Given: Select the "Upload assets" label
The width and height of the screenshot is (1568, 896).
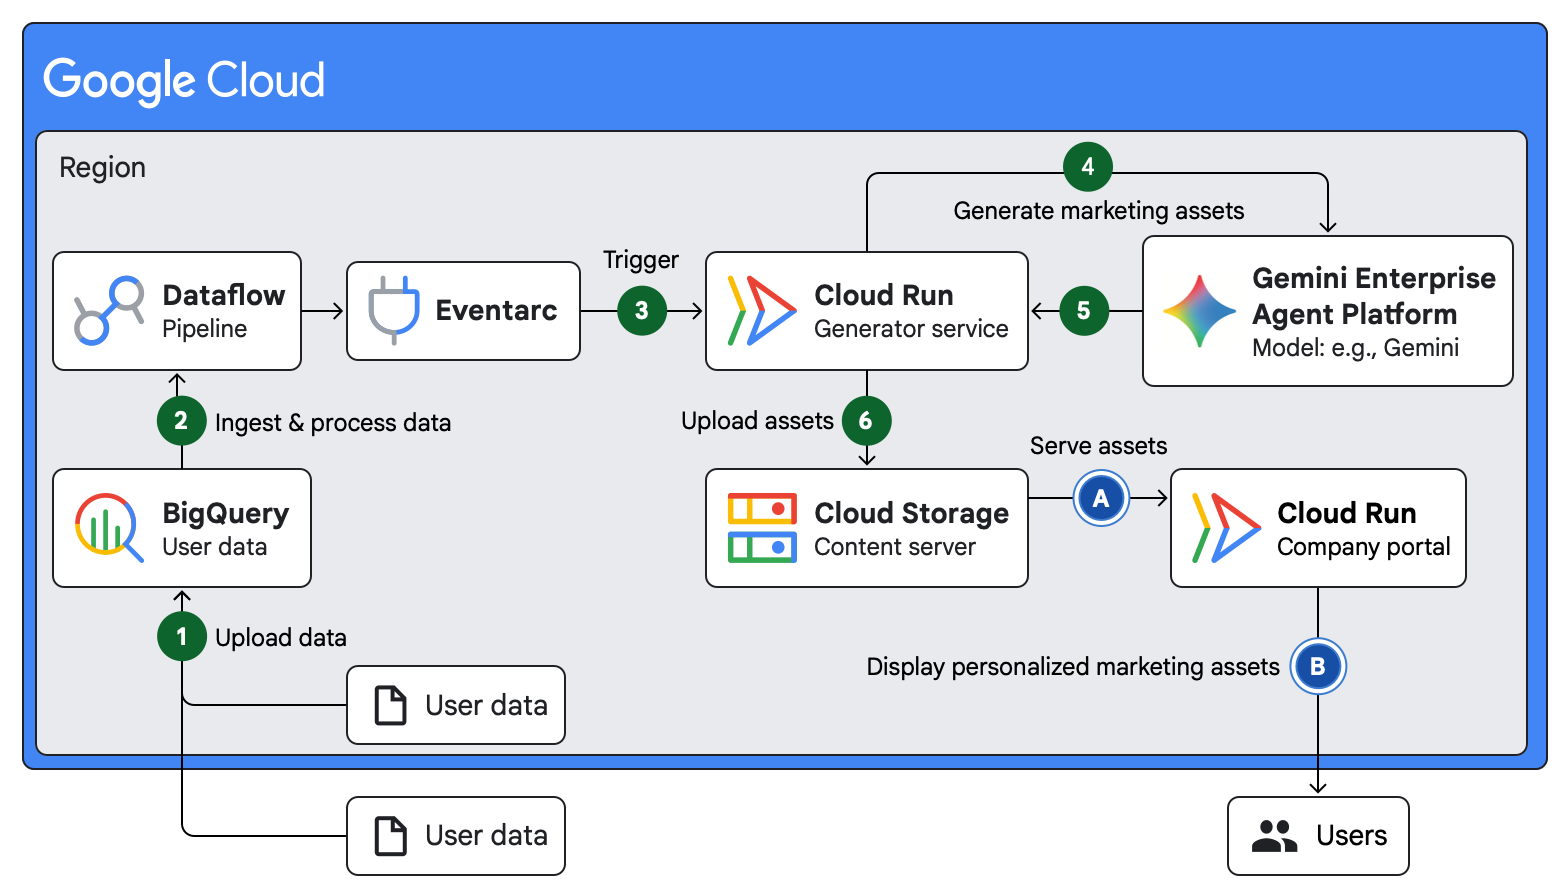Looking at the screenshot, I should click(x=757, y=421).
